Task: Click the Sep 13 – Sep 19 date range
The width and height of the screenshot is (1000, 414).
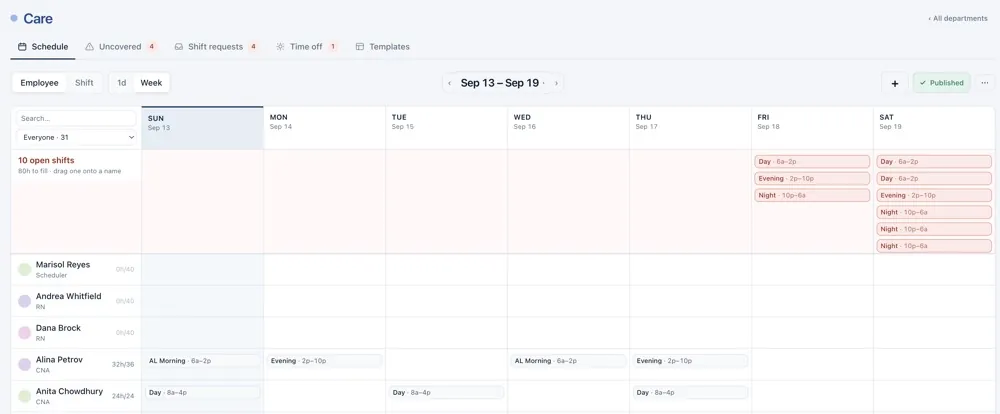Action: (x=500, y=84)
